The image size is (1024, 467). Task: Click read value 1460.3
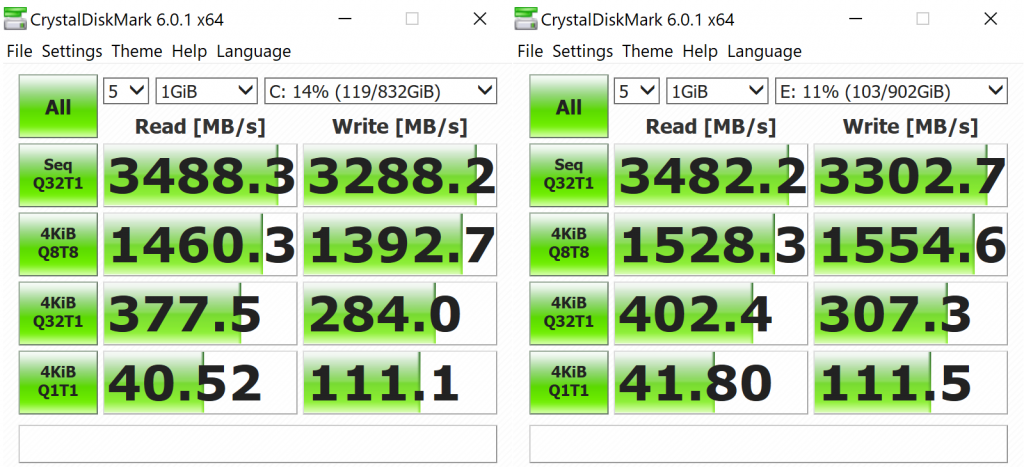coord(200,244)
